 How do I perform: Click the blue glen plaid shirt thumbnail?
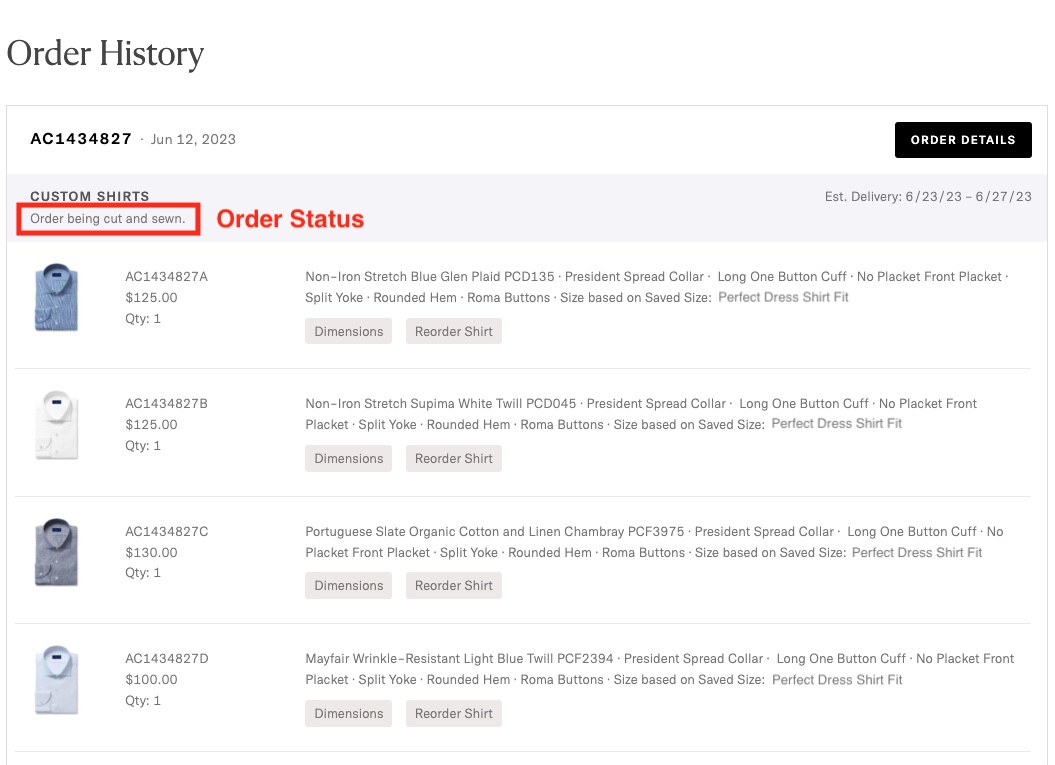tap(55, 297)
